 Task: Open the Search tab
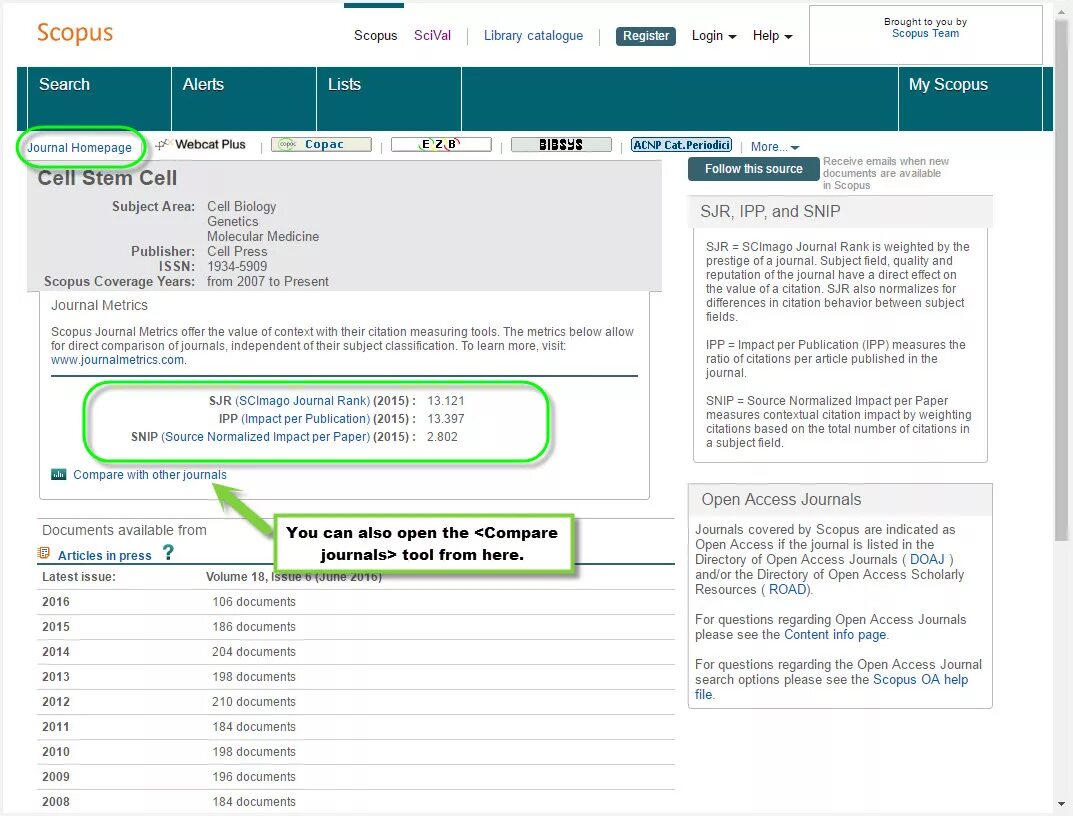(x=99, y=99)
